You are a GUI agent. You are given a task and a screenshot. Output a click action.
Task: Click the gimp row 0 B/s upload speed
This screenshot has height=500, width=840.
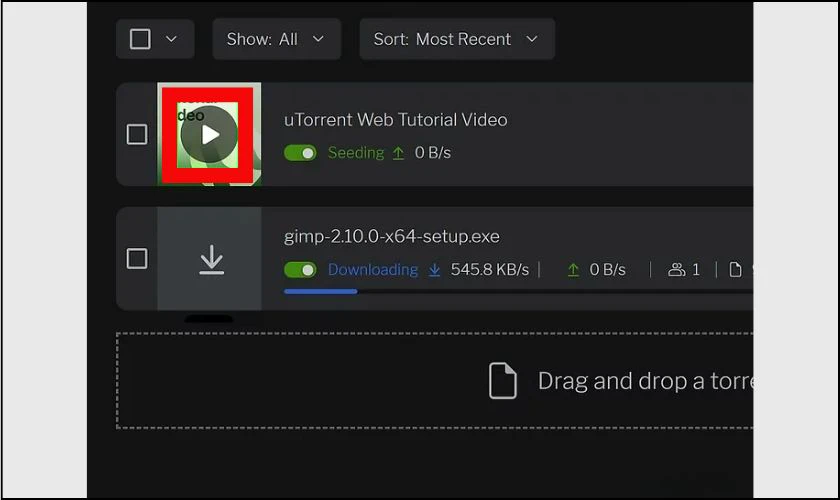tap(608, 270)
